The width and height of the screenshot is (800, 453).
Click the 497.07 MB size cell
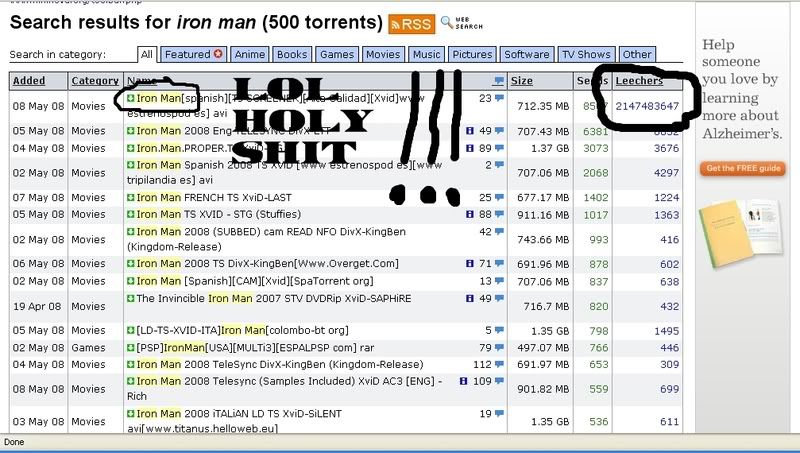[543, 348]
